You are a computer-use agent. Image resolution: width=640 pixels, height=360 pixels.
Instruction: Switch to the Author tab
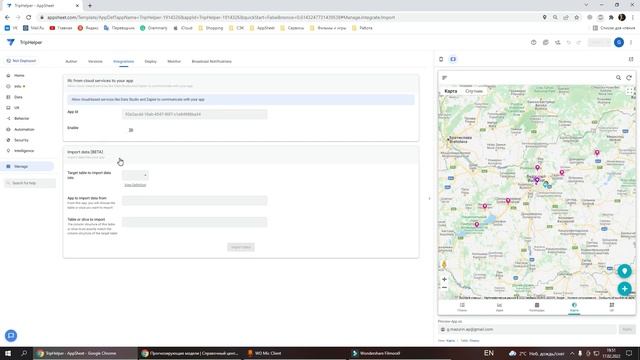(x=71, y=61)
